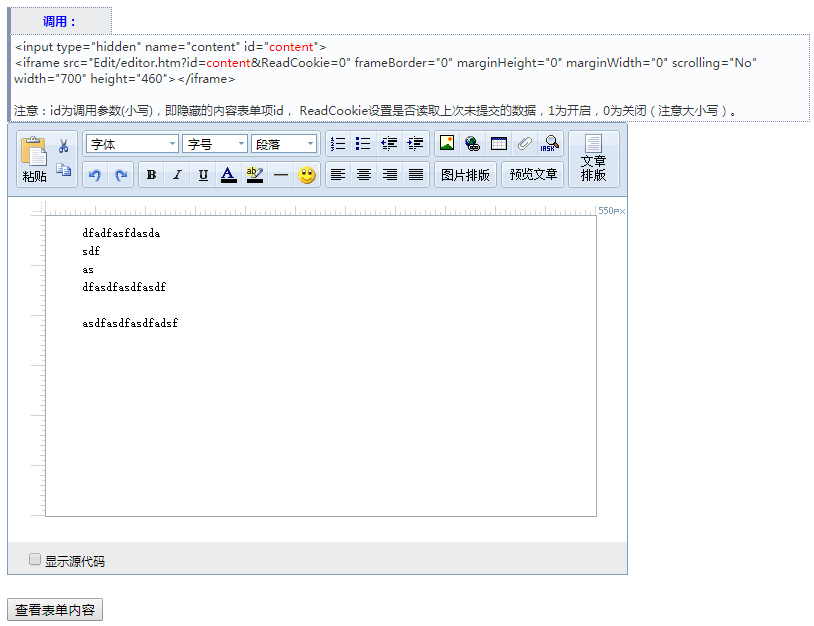Open the 字号 font size dropdown
This screenshot has height=626, width=814.
pos(215,144)
